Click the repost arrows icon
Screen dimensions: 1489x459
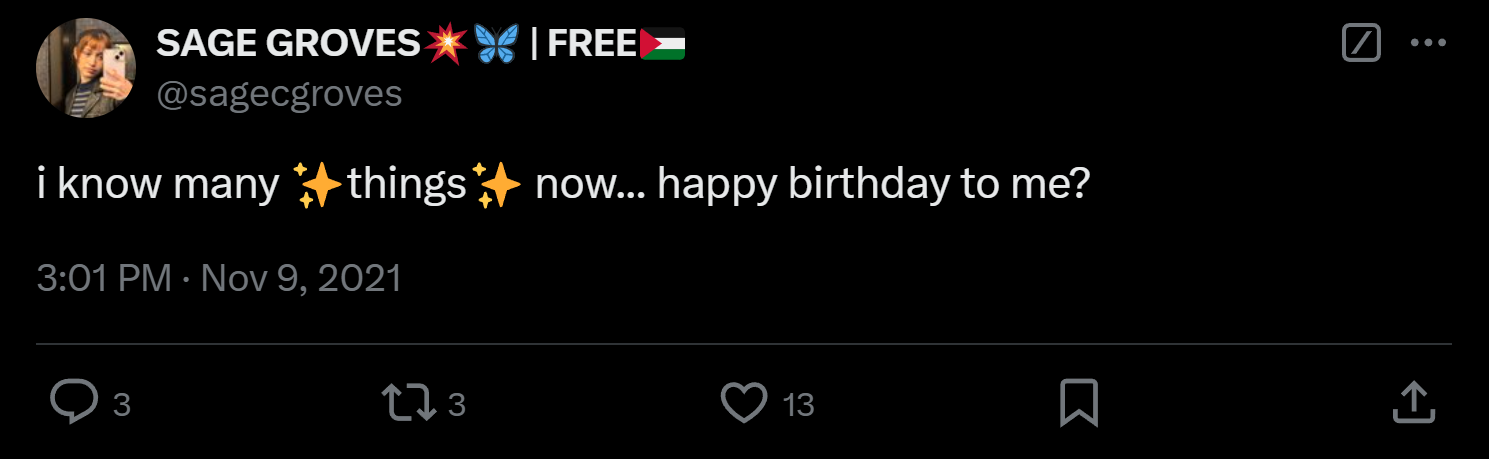click(409, 403)
